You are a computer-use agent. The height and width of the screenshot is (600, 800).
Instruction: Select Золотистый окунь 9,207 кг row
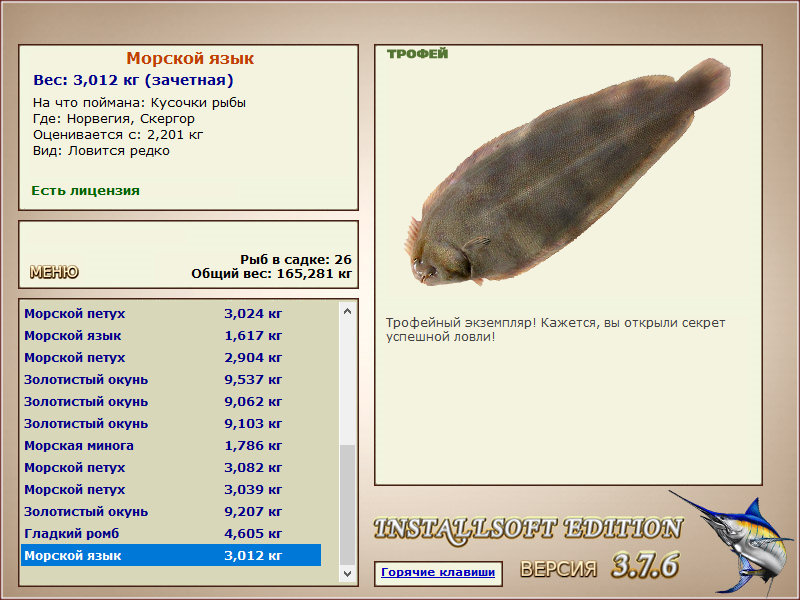(171, 511)
